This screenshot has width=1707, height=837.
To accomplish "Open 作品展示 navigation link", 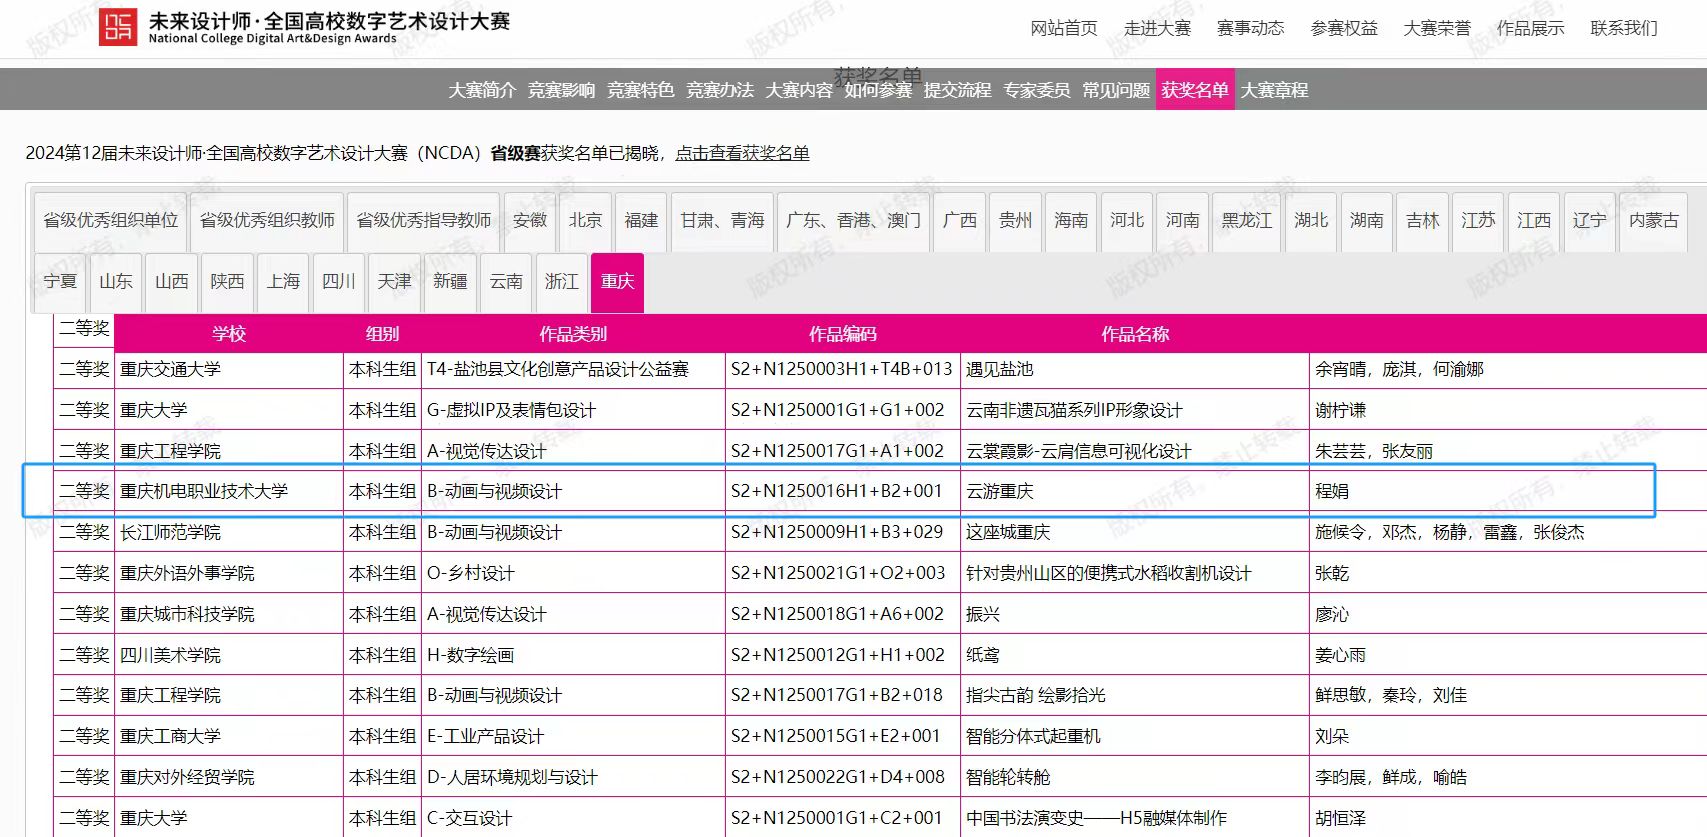I will (1530, 28).
